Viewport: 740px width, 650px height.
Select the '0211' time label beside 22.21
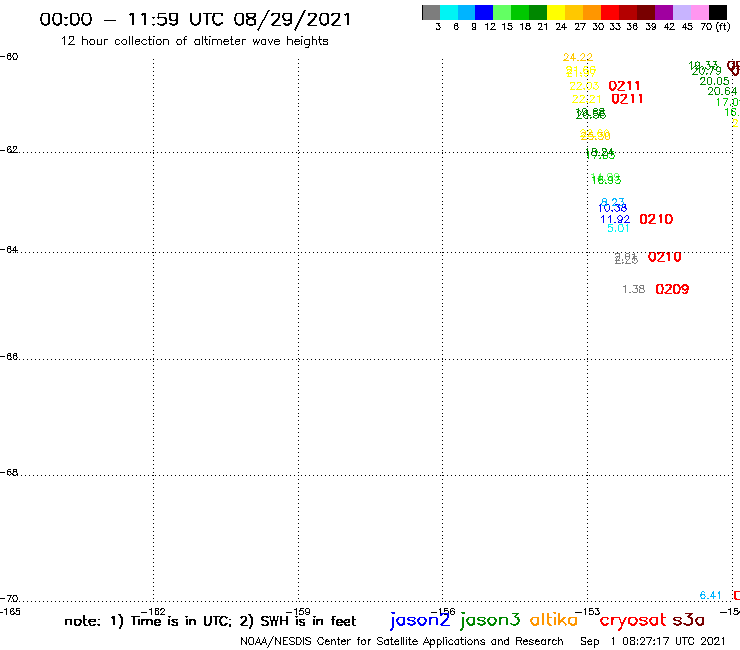[x=627, y=99]
